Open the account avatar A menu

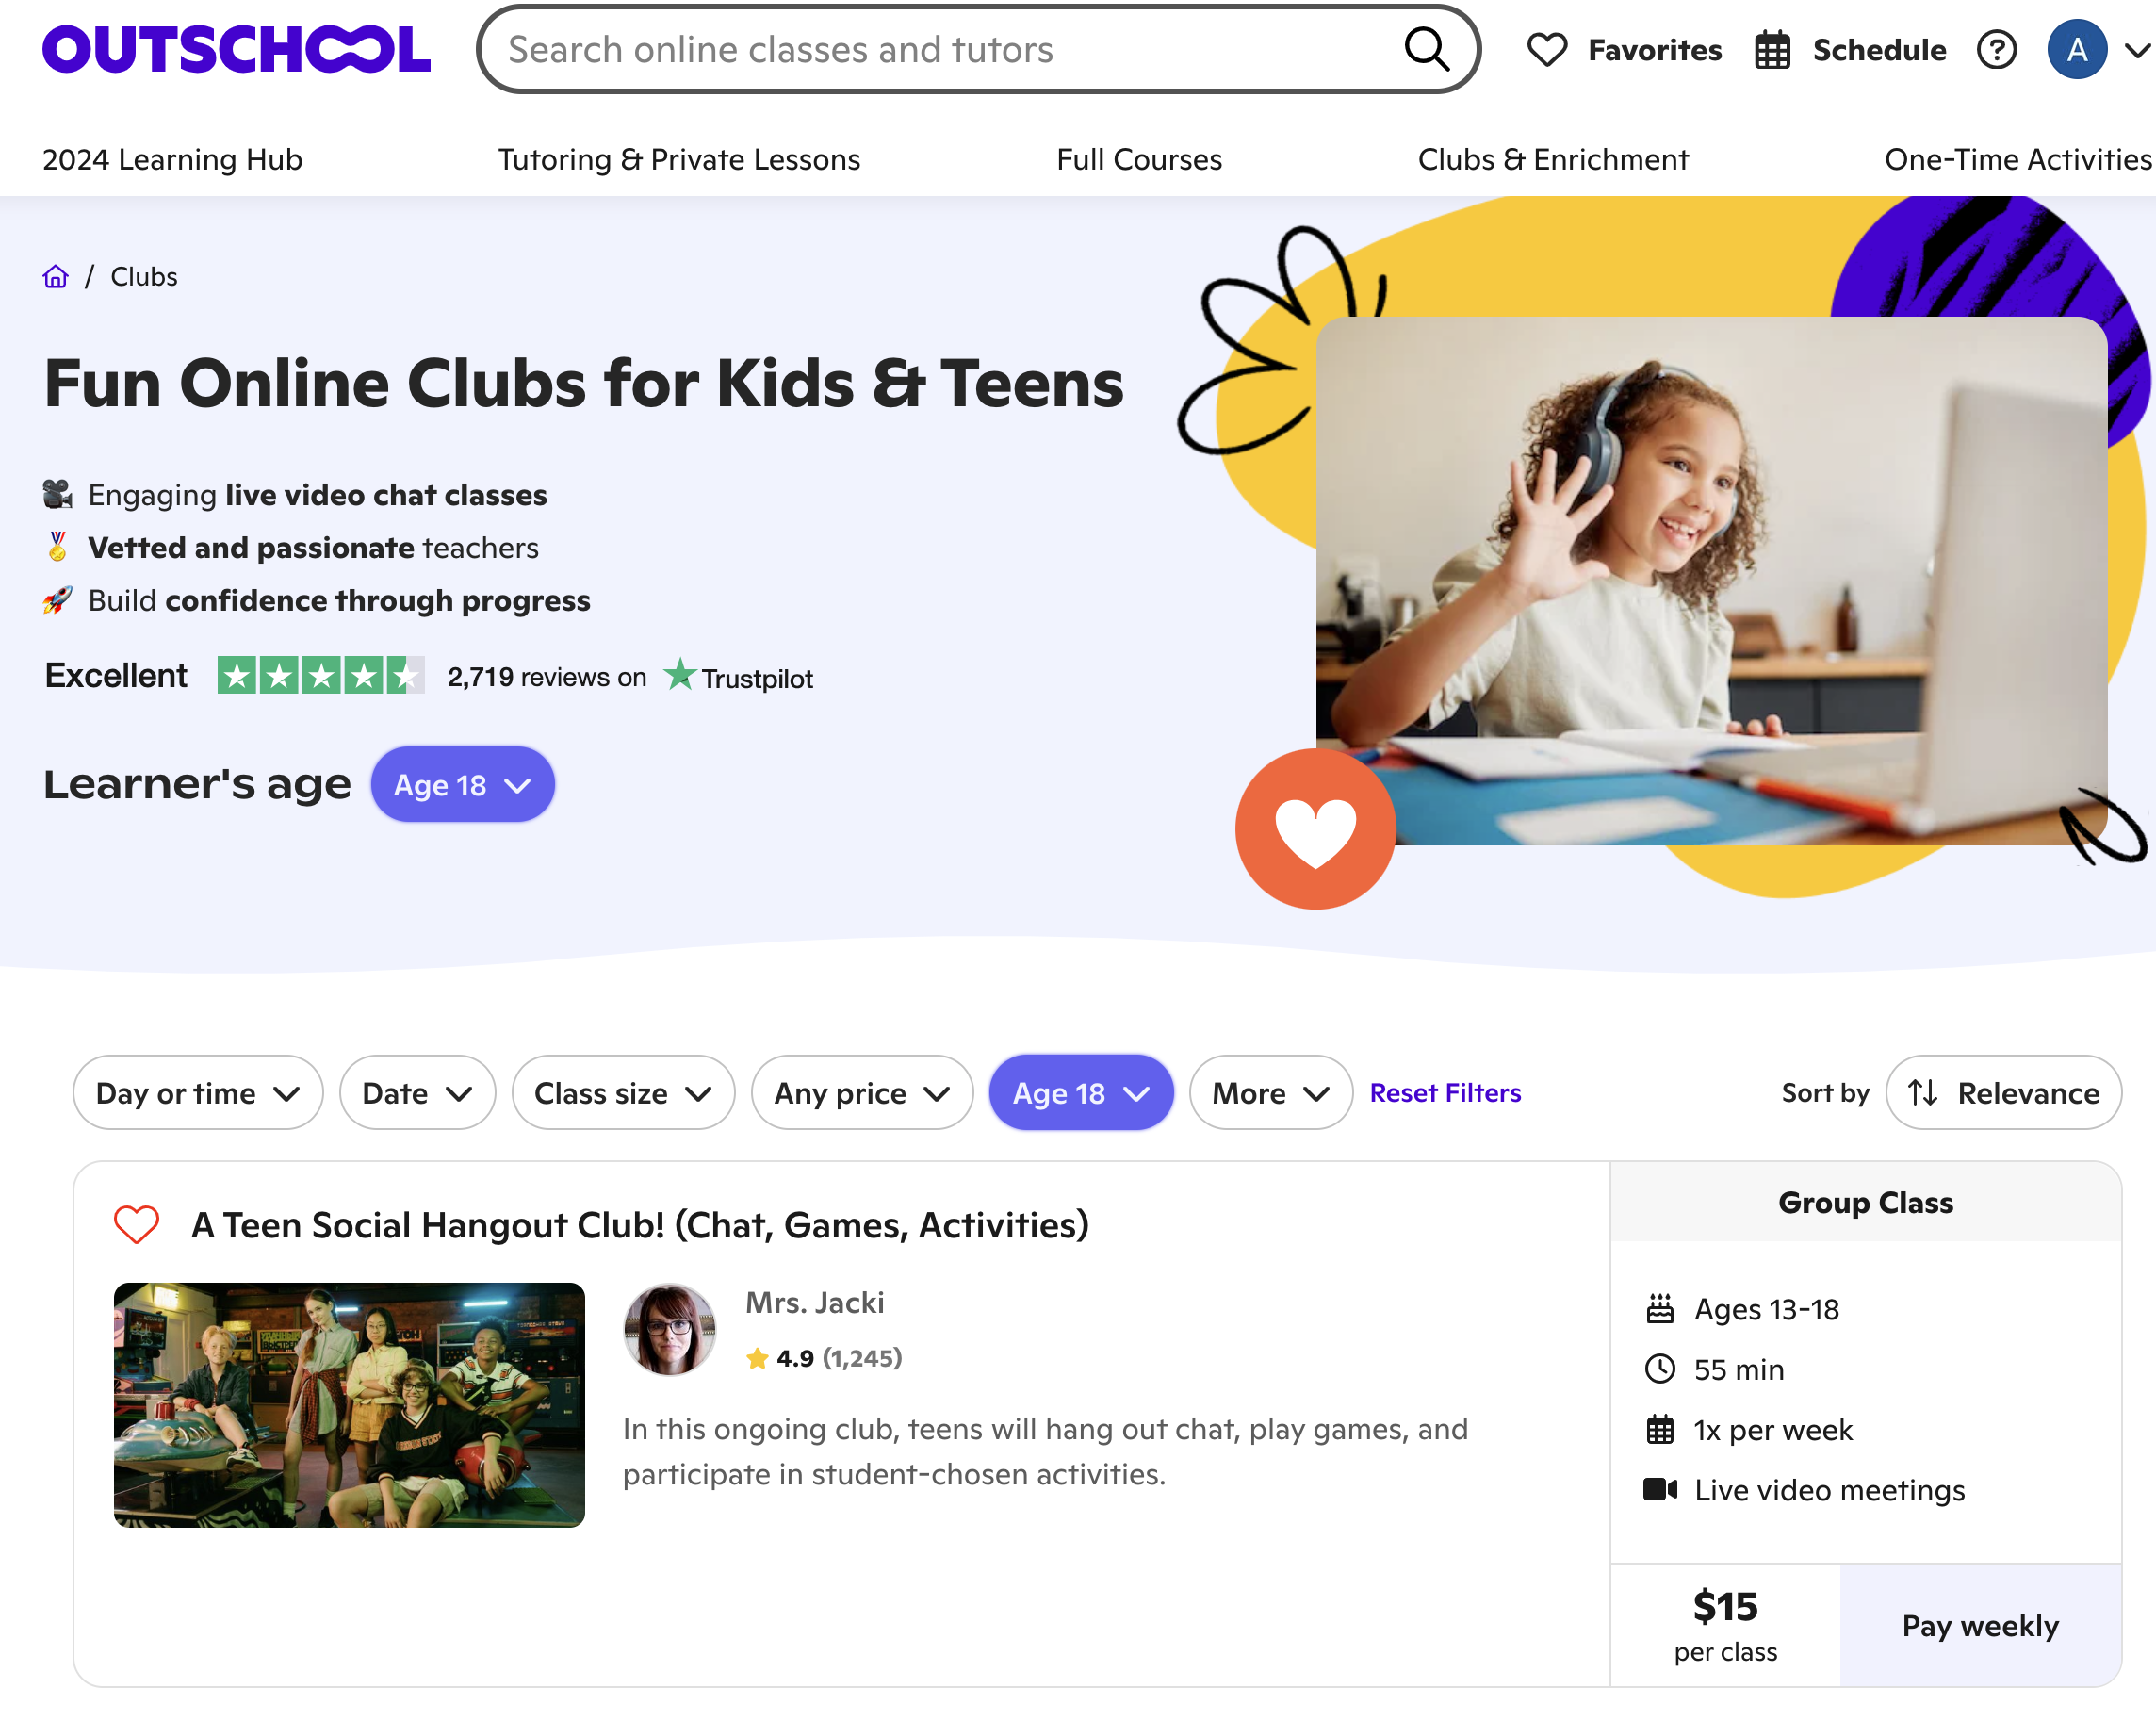click(2076, 50)
